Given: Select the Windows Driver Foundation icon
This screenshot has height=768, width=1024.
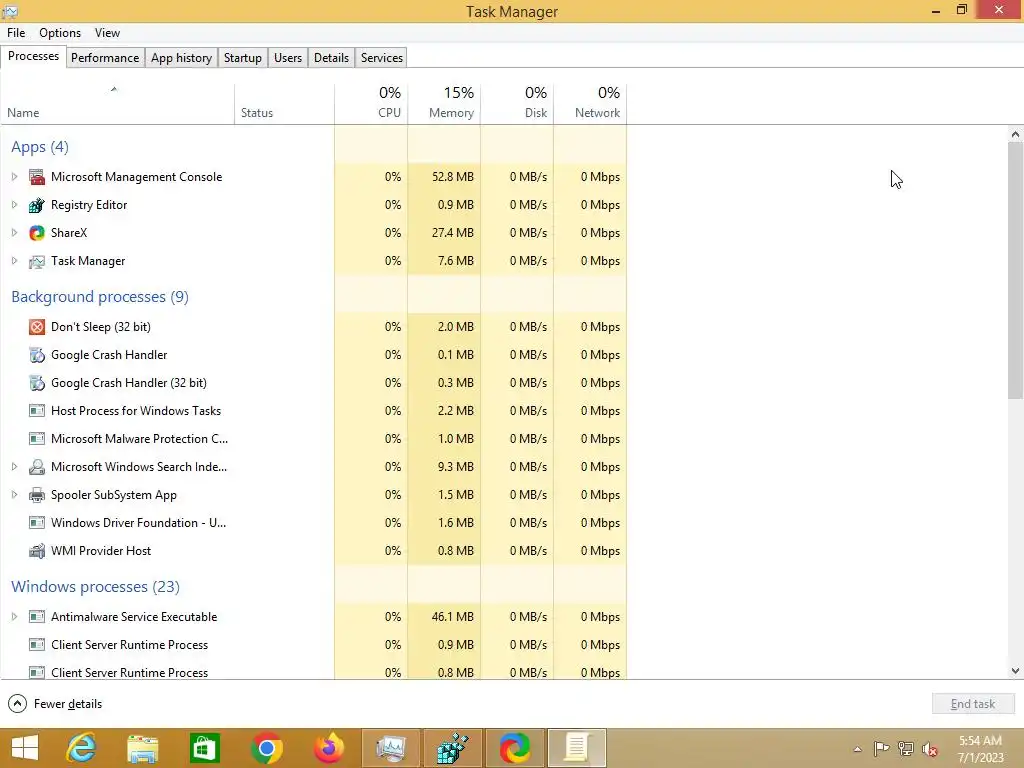Looking at the screenshot, I should tap(37, 524).
